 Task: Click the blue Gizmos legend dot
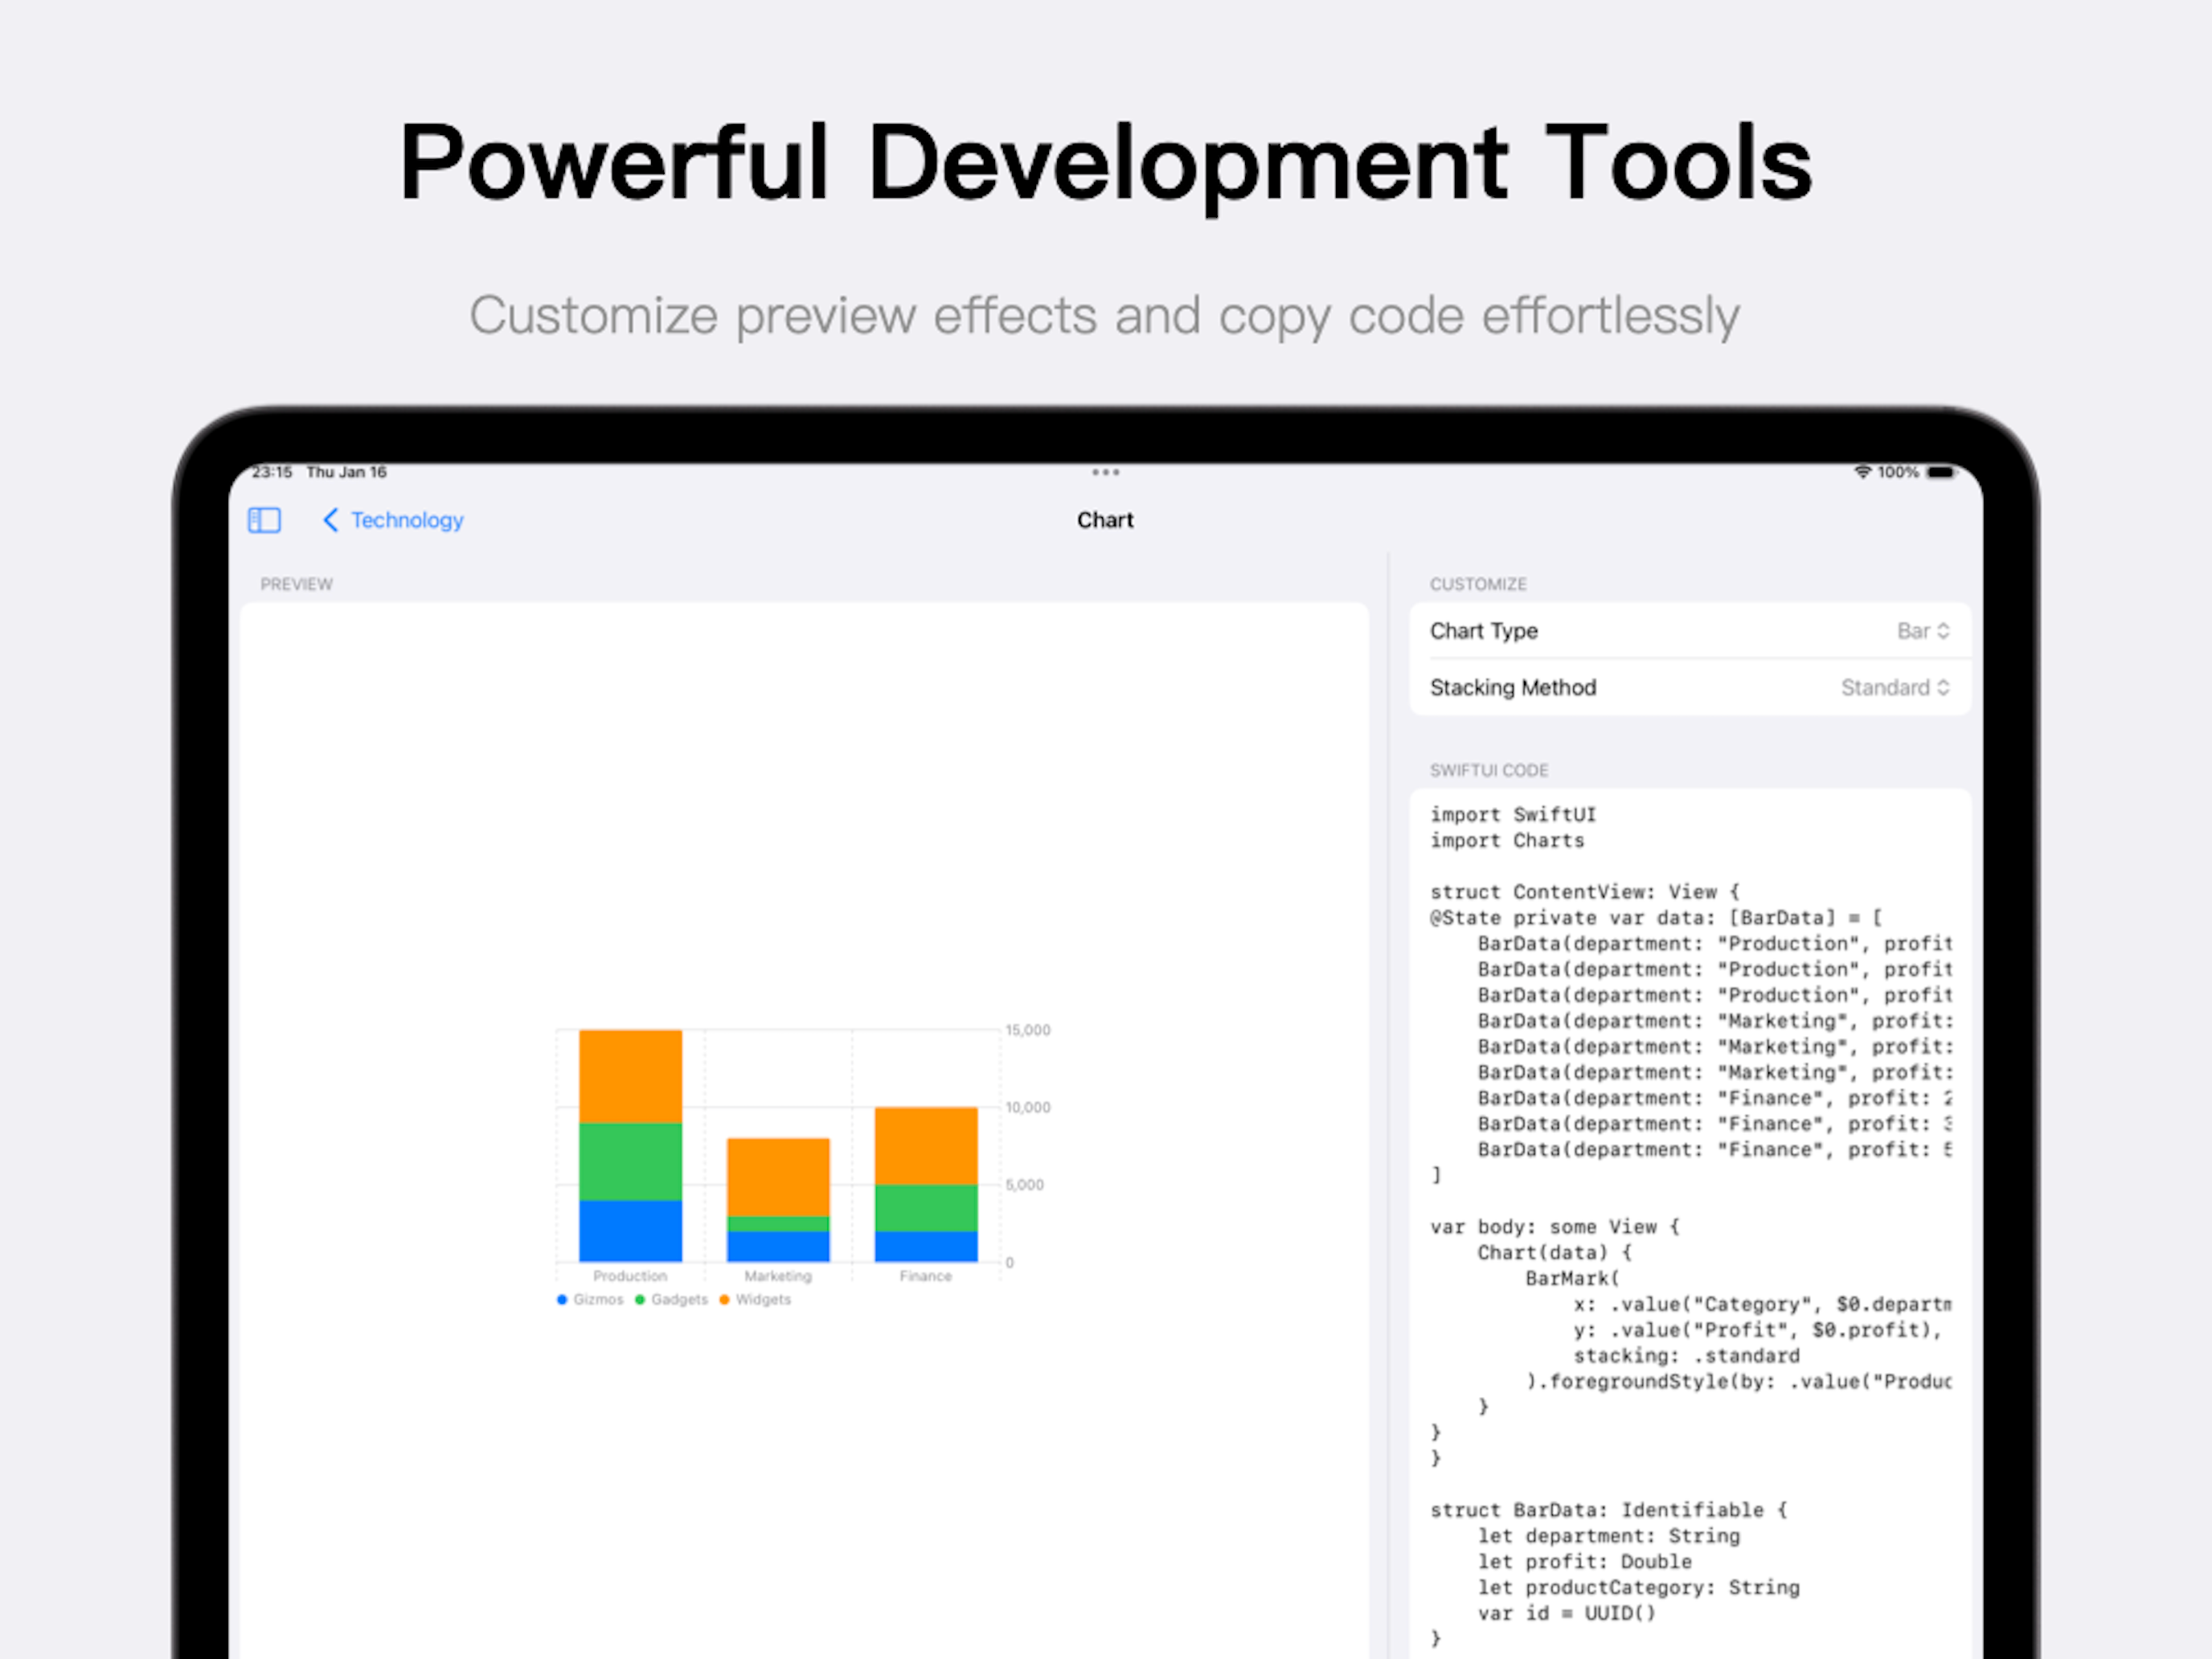click(x=562, y=1300)
